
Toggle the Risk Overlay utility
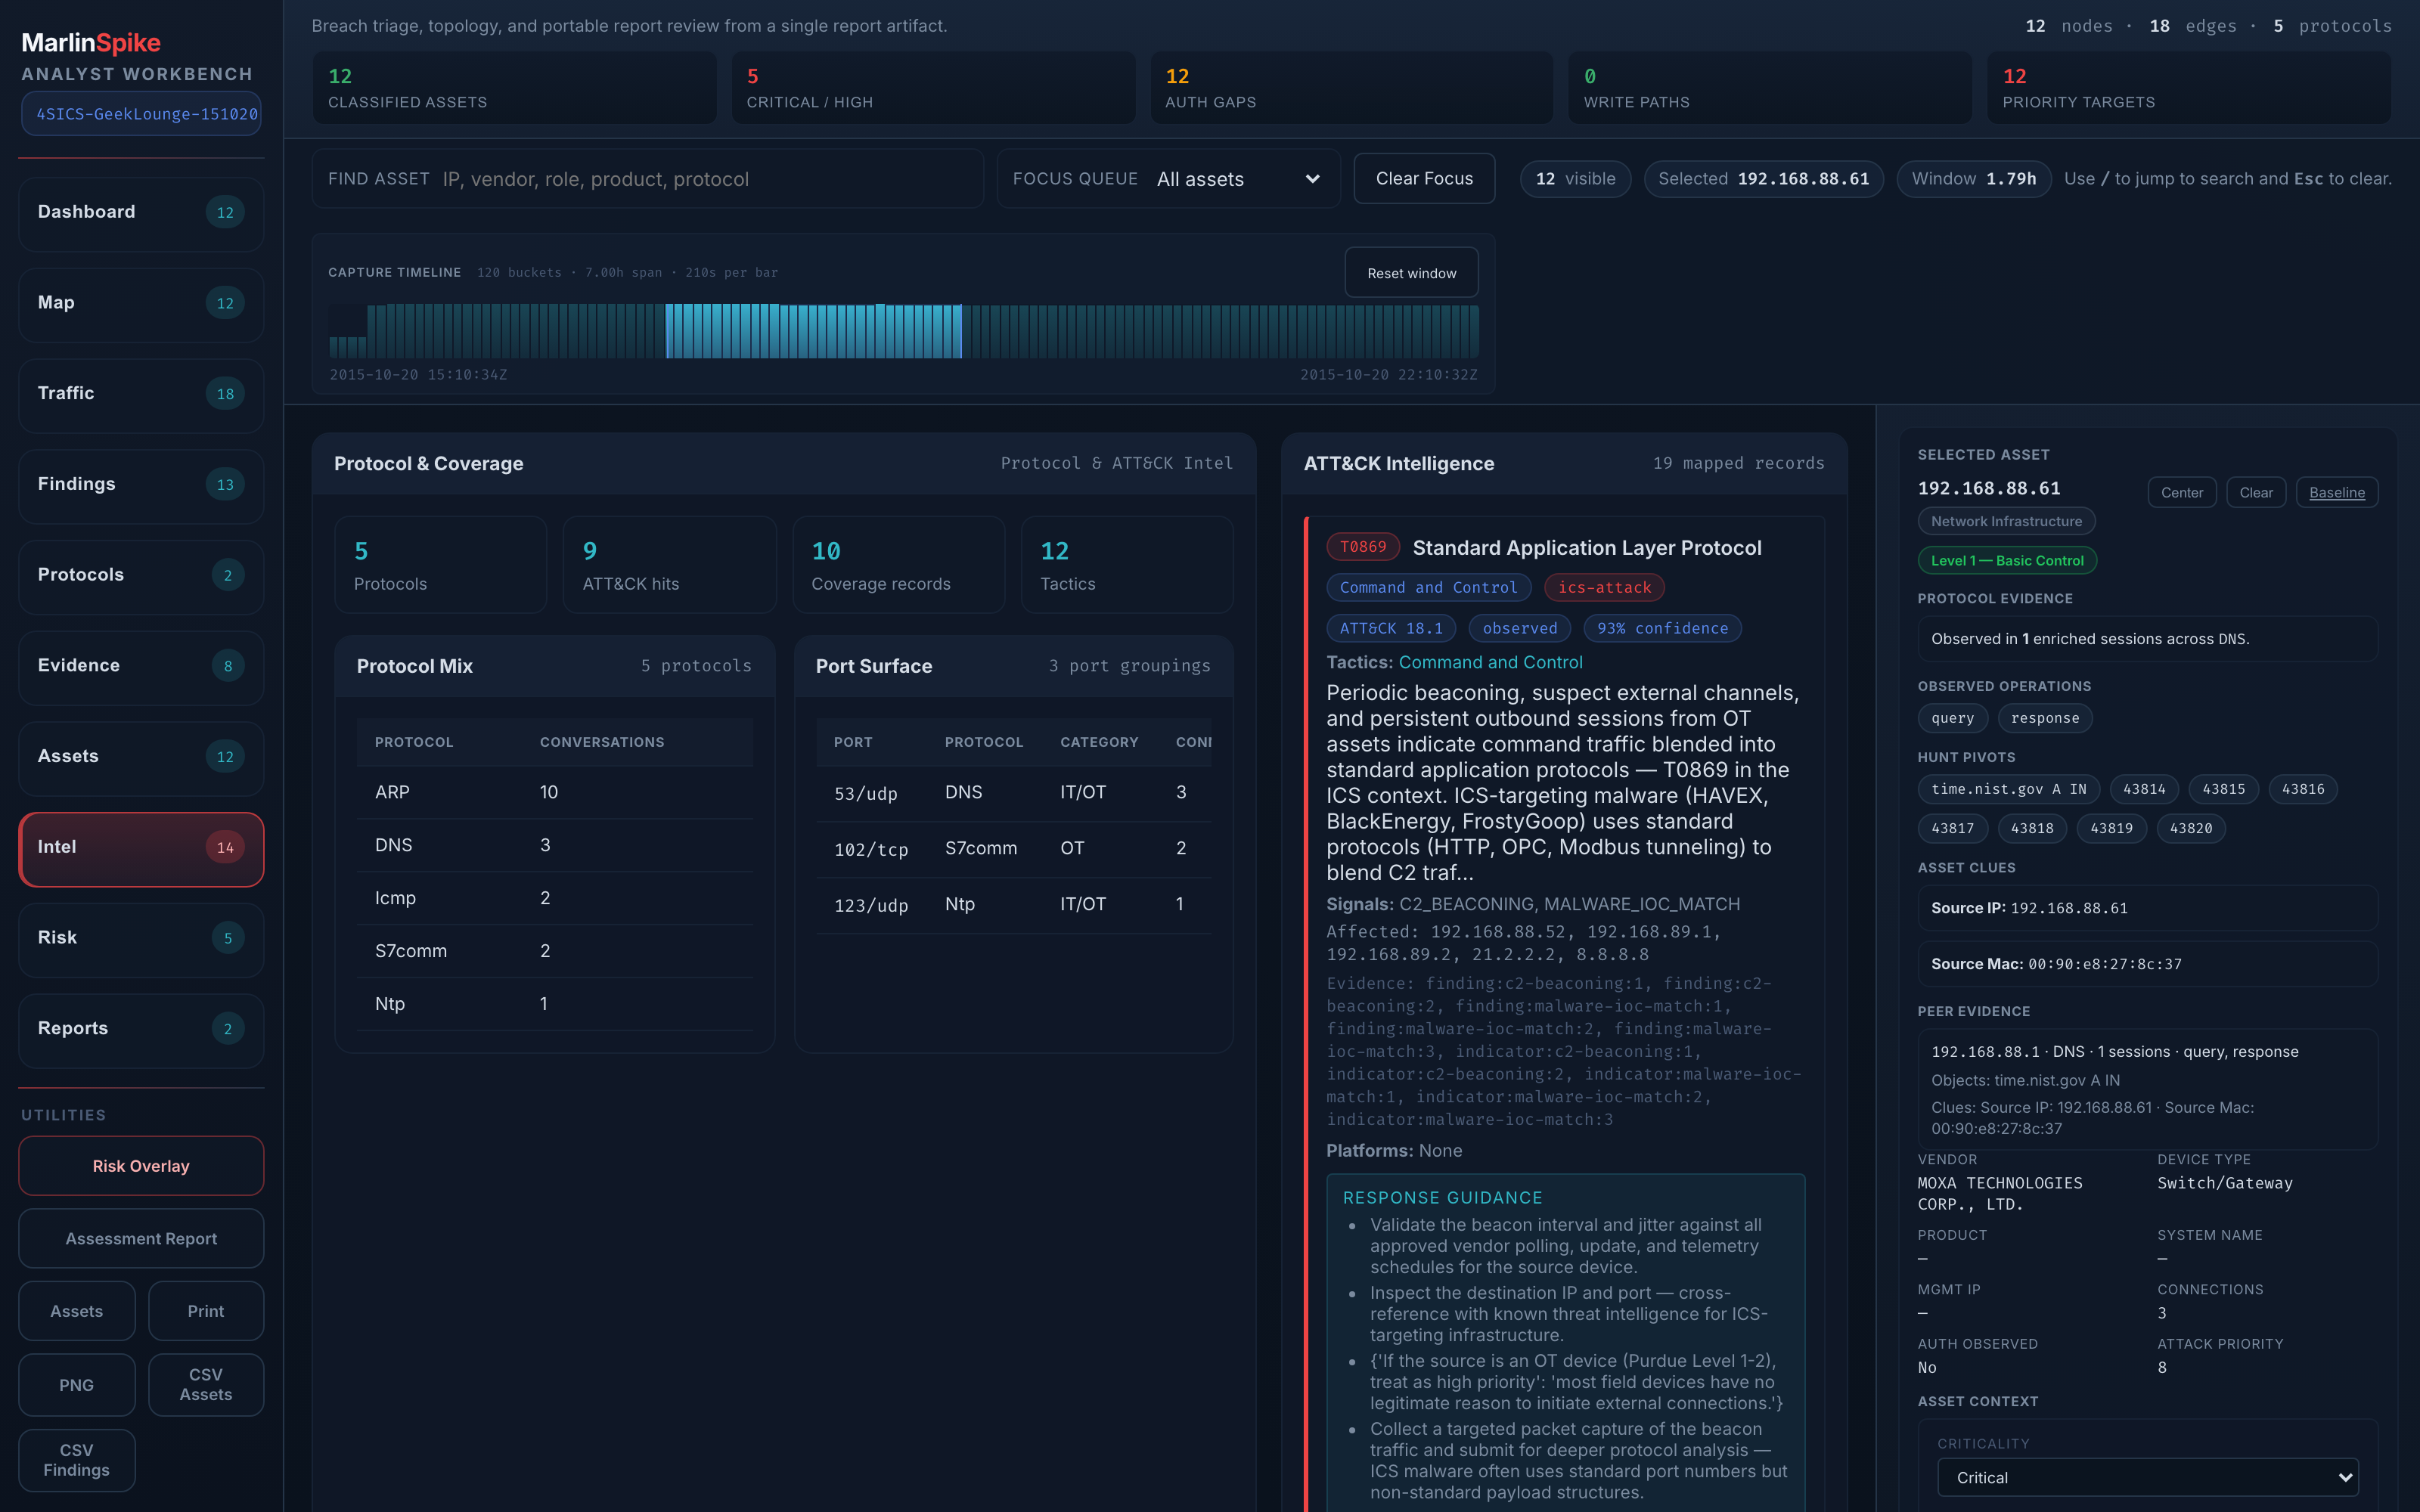click(x=141, y=1166)
